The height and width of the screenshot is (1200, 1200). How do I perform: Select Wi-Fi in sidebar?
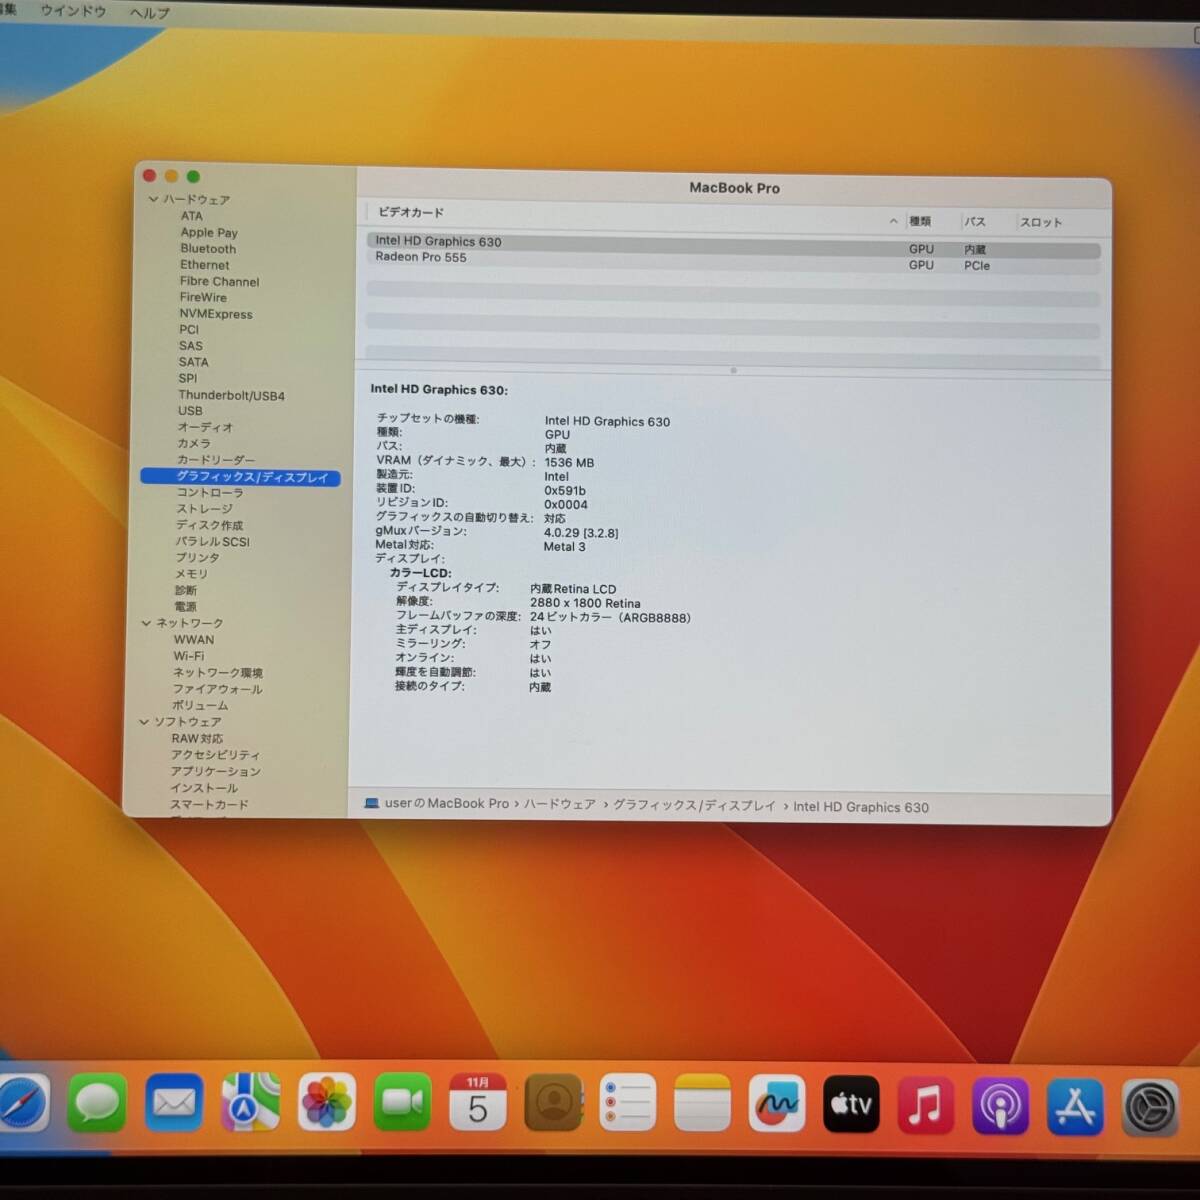189,656
